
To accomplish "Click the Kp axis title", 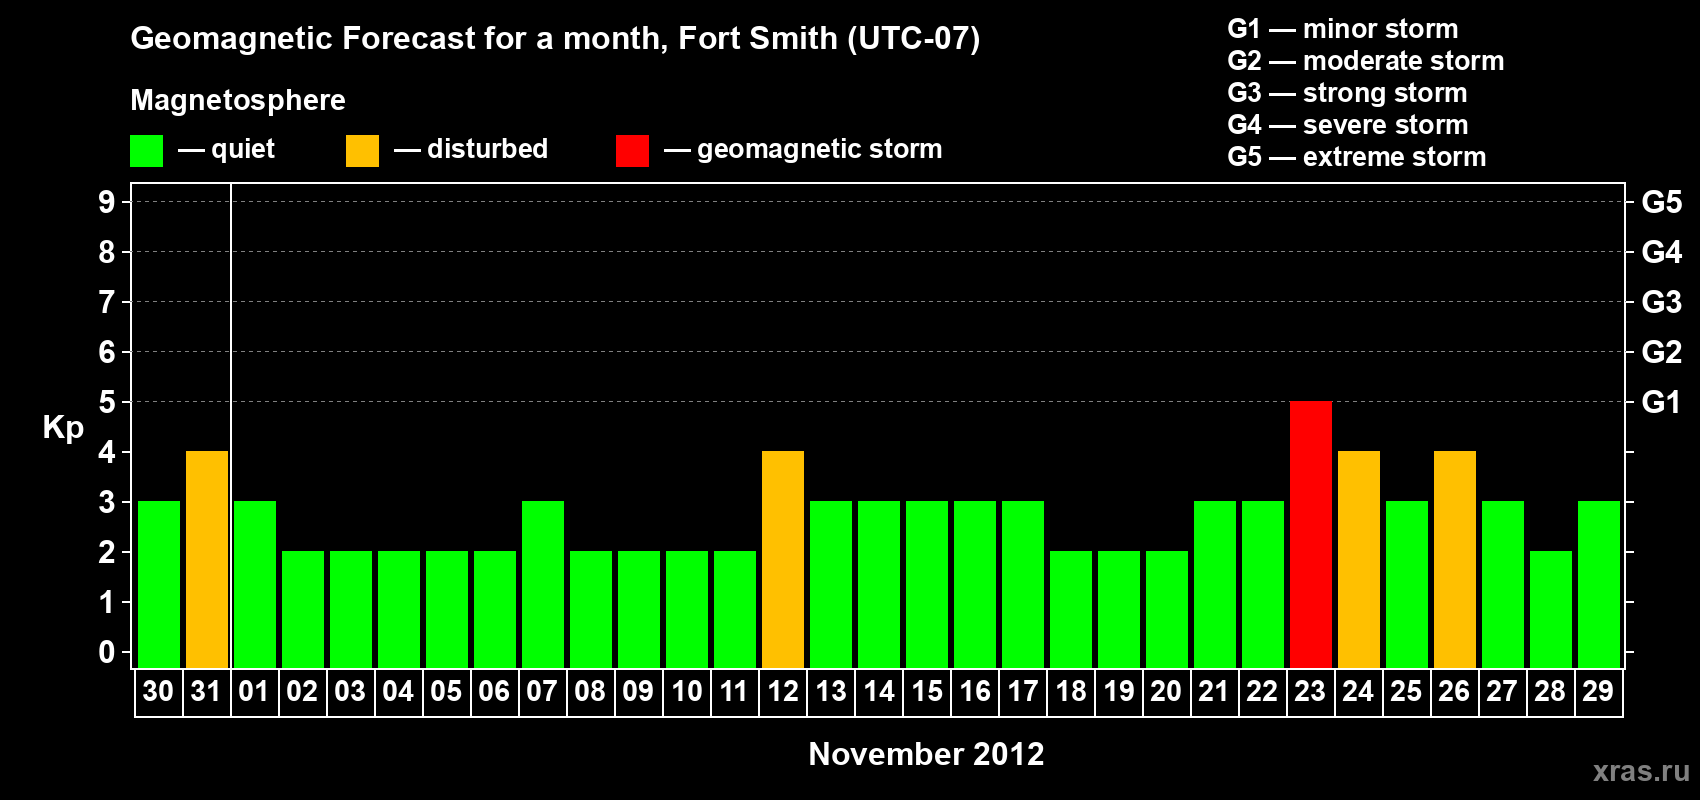I will (63, 428).
